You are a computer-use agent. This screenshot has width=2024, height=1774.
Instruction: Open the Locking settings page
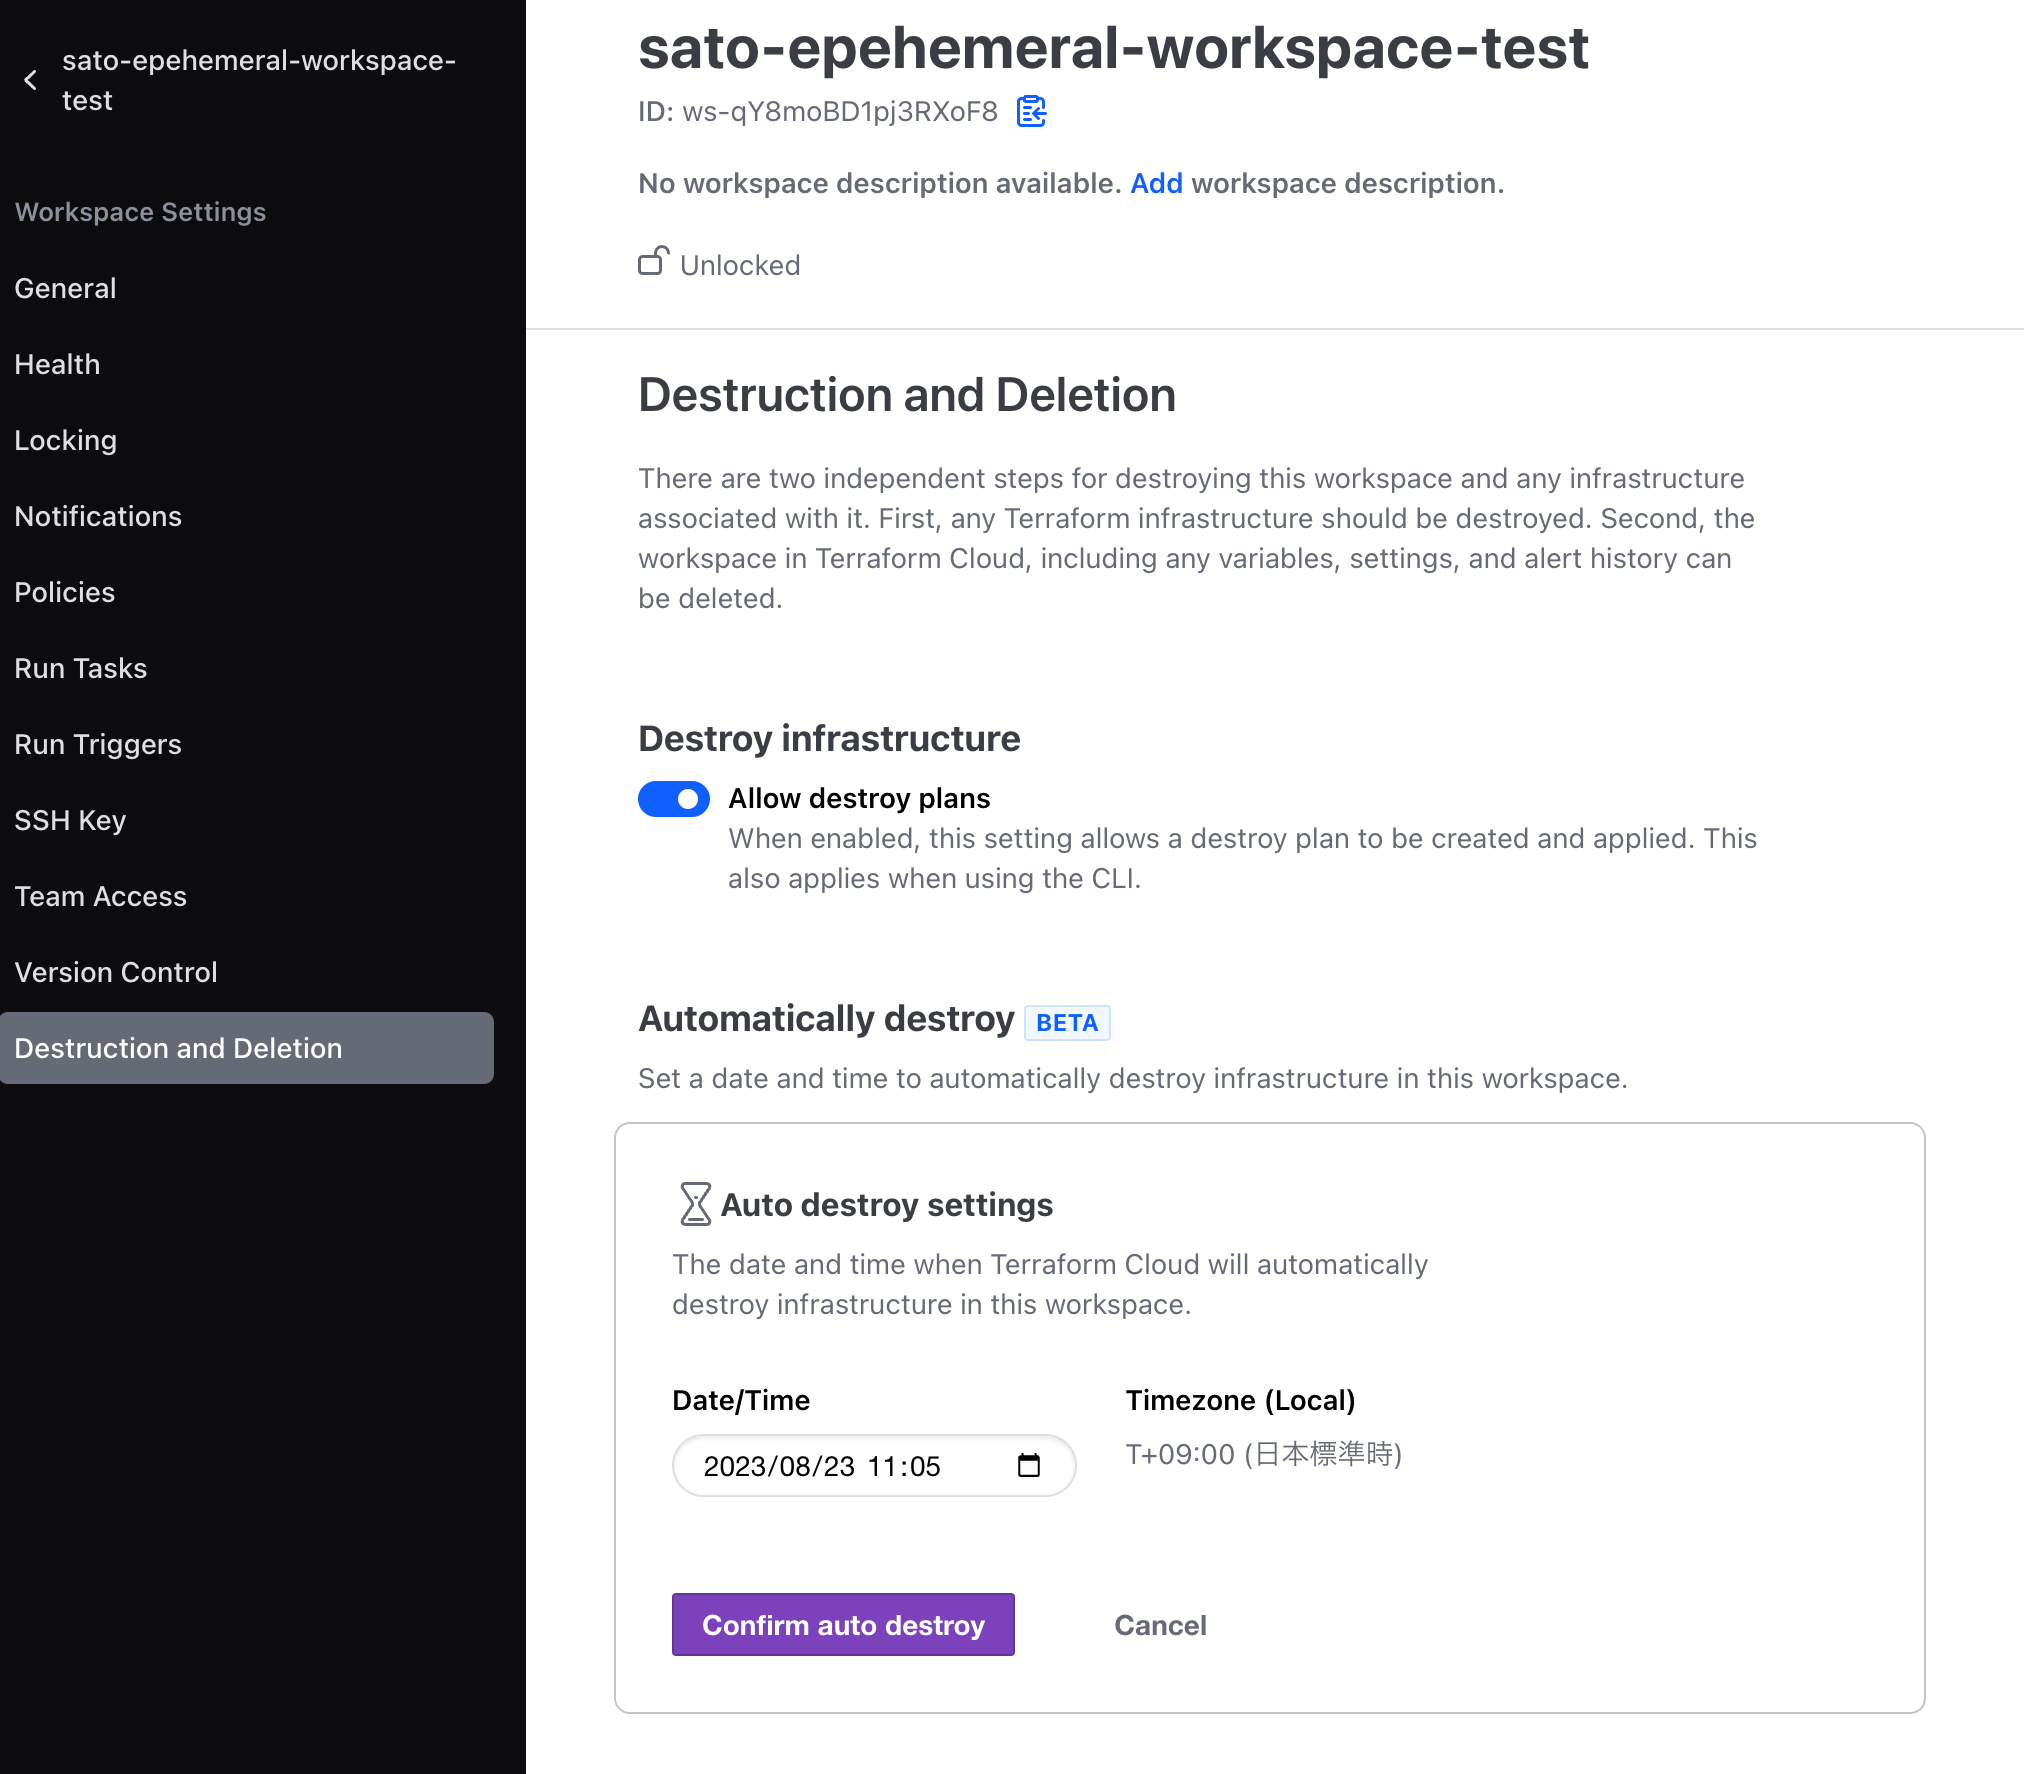[x=65, y=440]
